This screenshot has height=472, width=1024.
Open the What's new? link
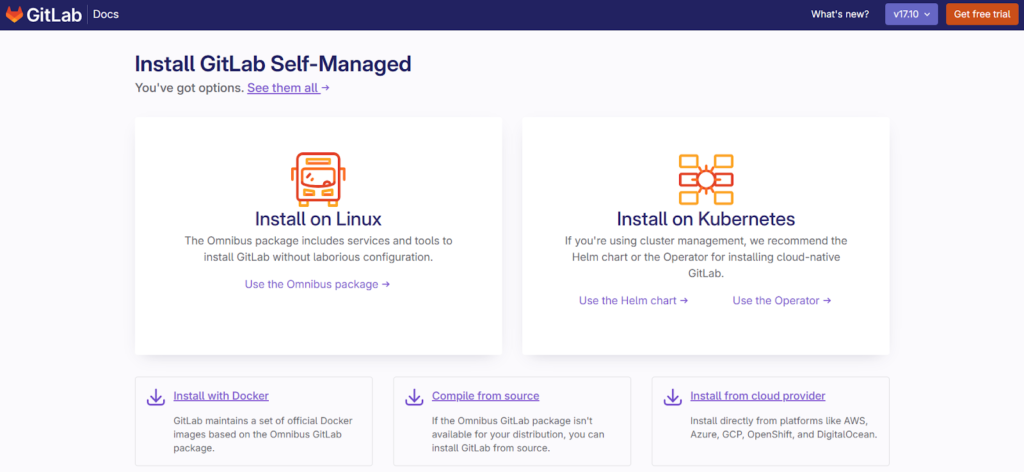point(840,14)
